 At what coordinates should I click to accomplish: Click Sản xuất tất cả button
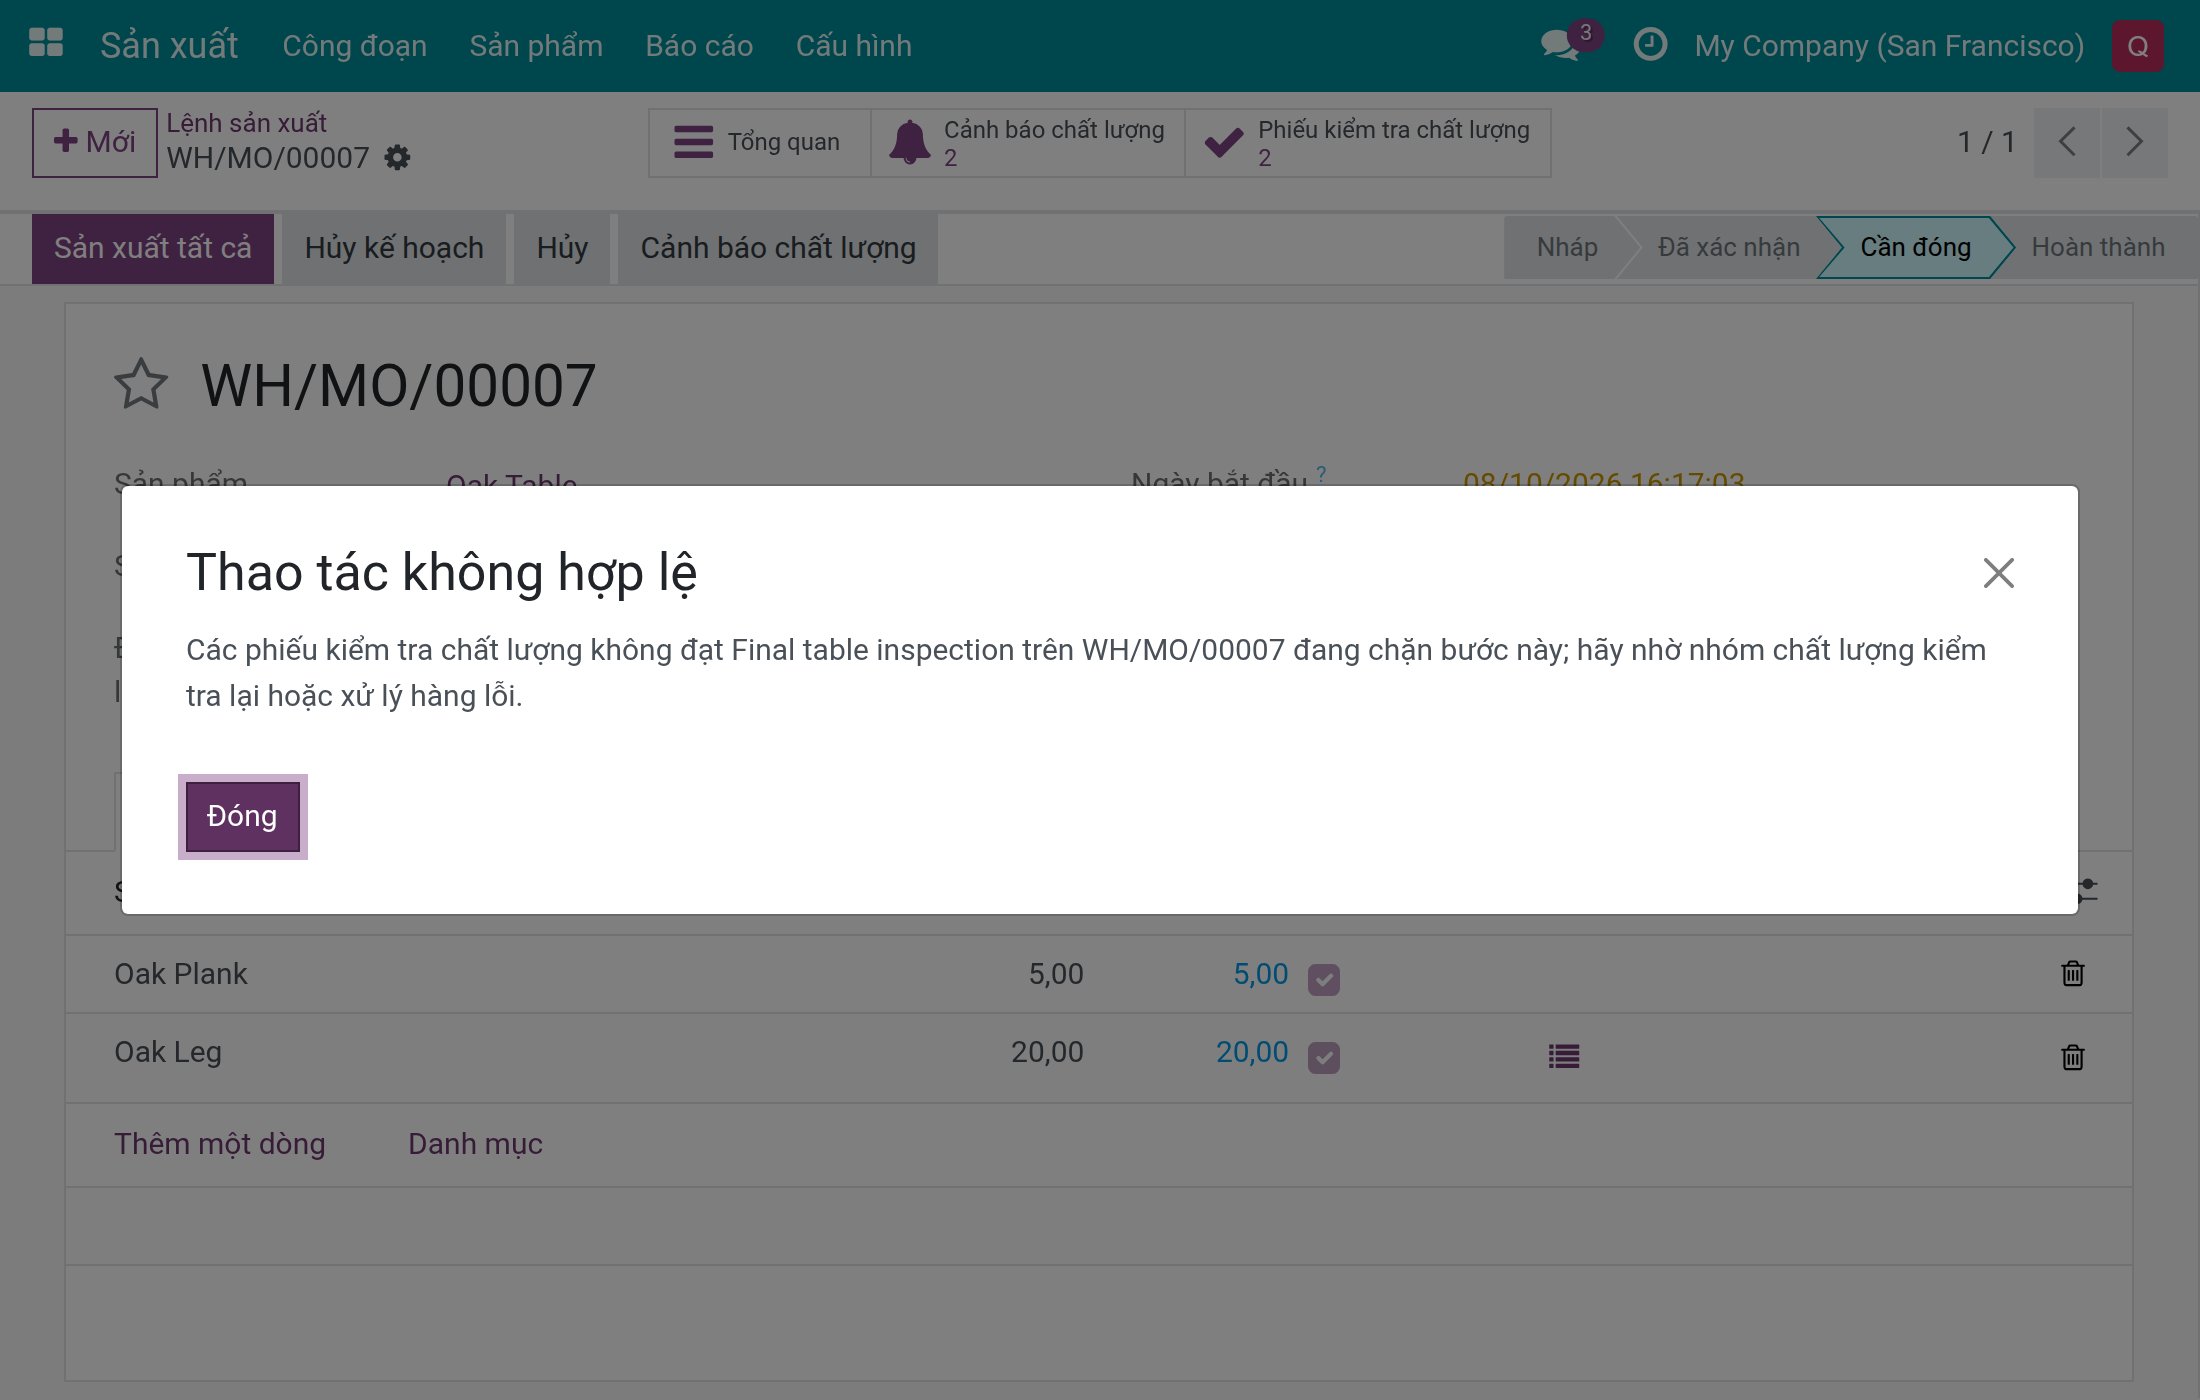tap(153, 248)
